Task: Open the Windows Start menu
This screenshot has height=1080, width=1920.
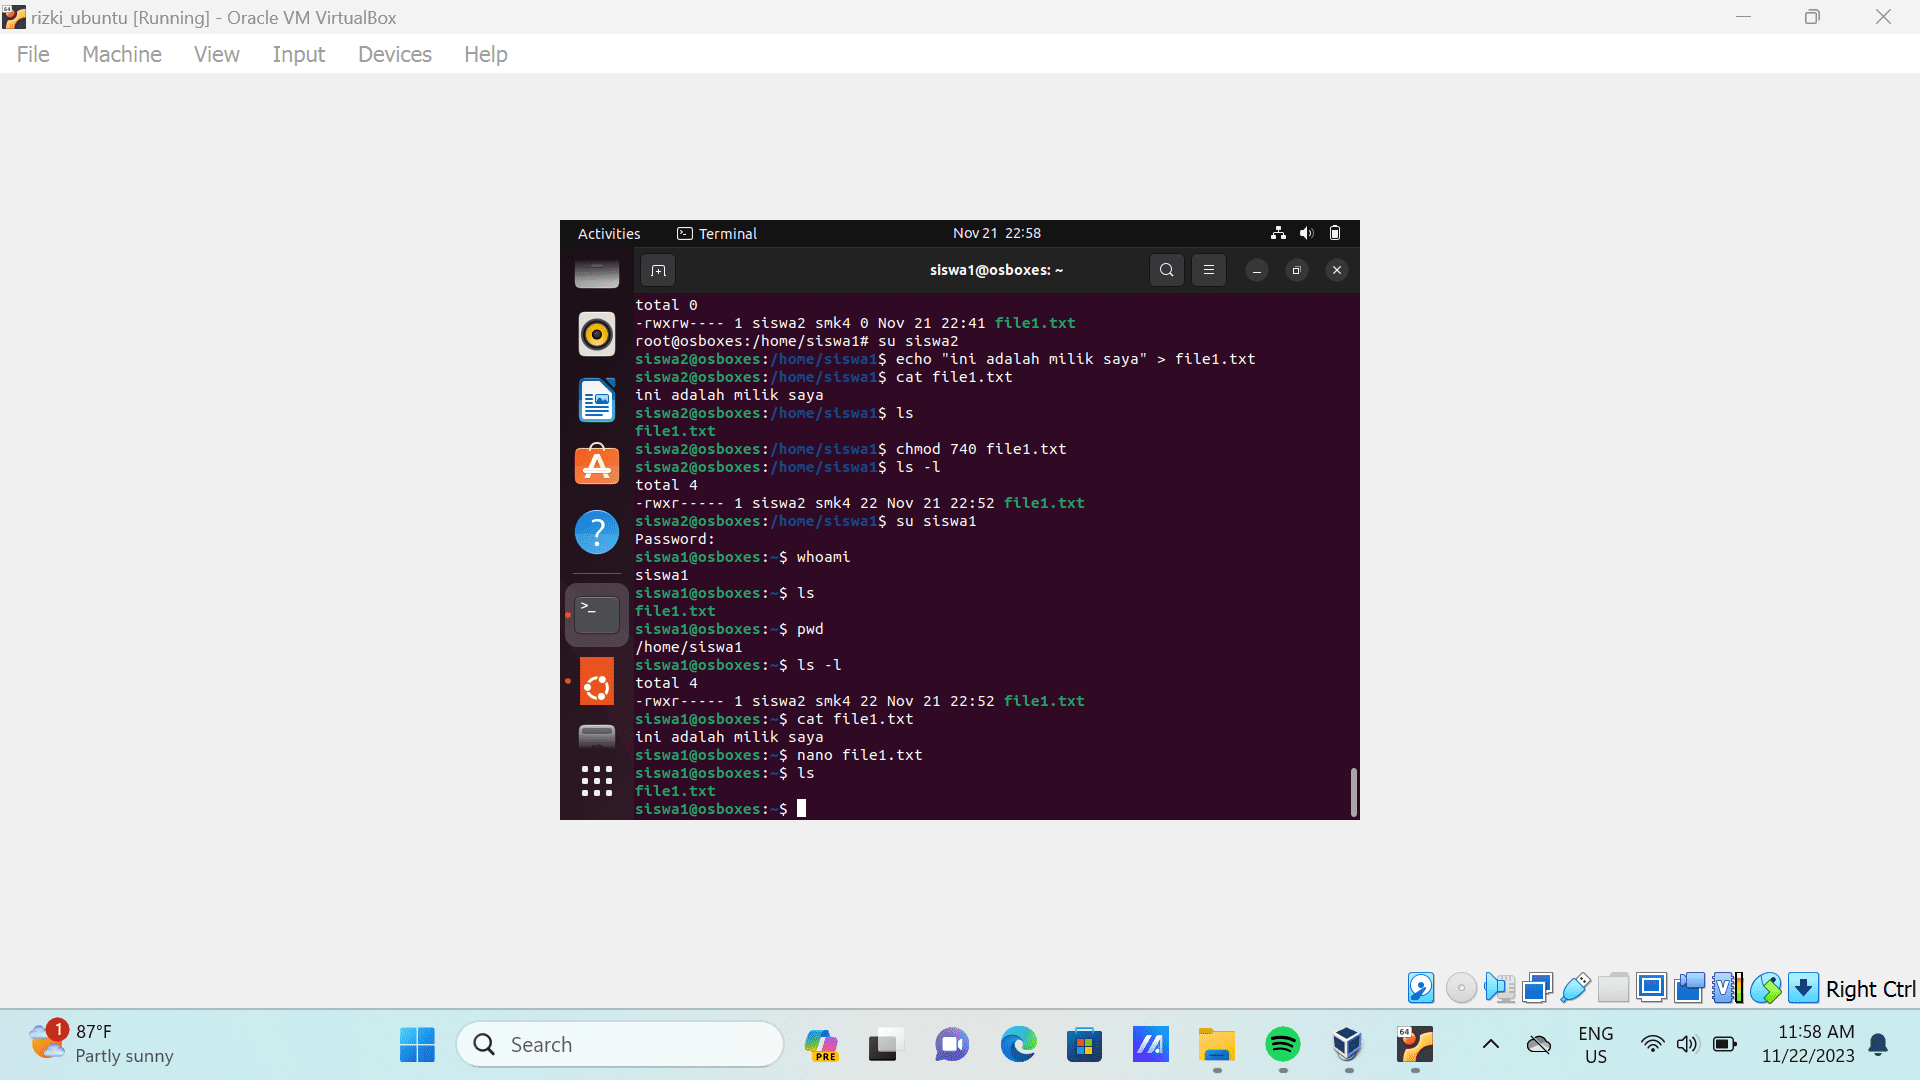Action: pyautogui.click(x=417, y=1045)
